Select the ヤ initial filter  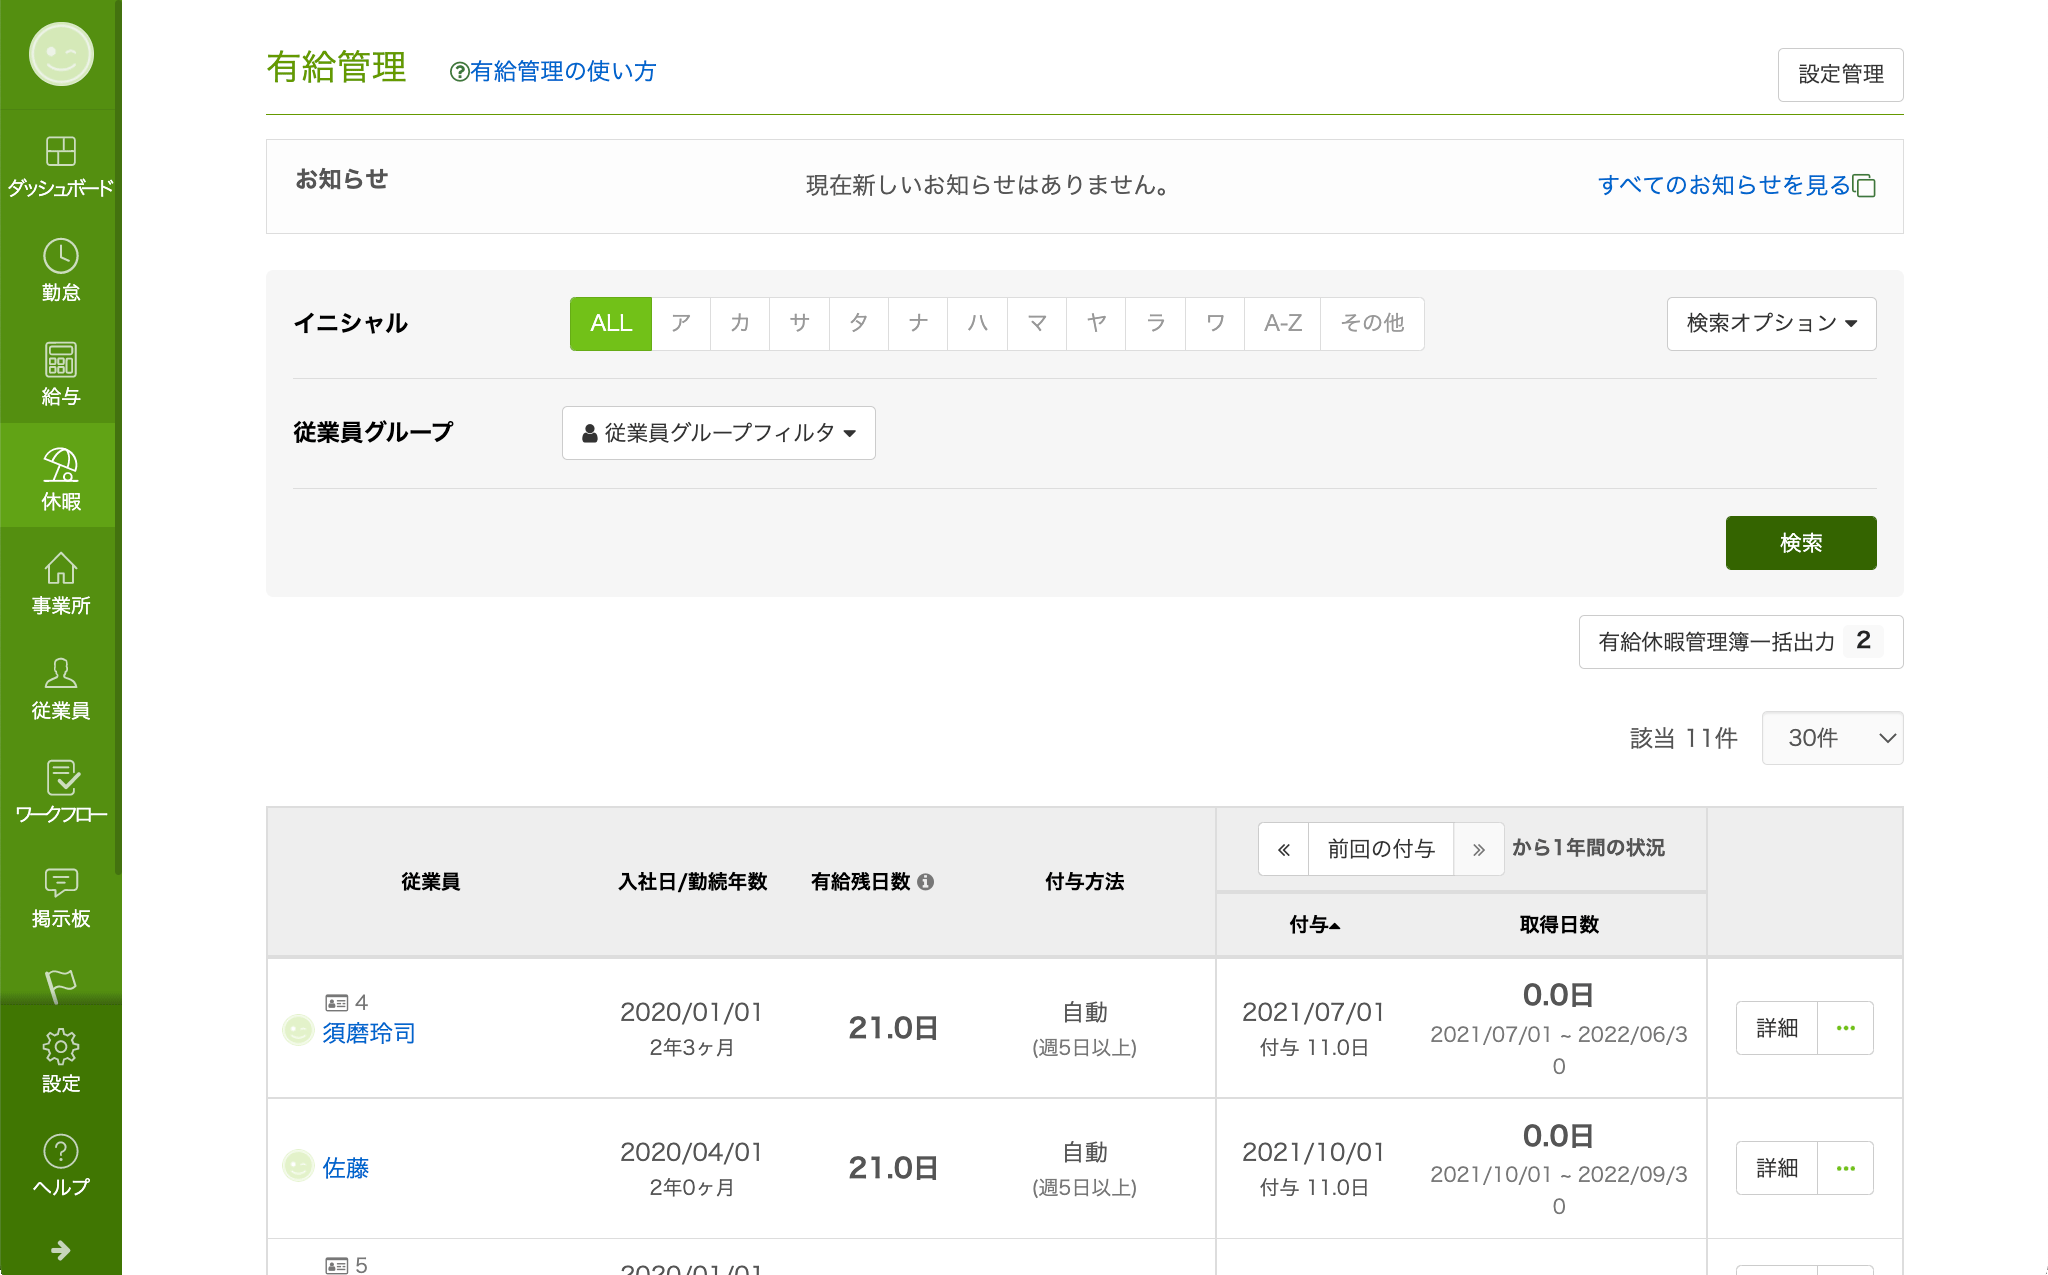click(x=1096, y=323)
